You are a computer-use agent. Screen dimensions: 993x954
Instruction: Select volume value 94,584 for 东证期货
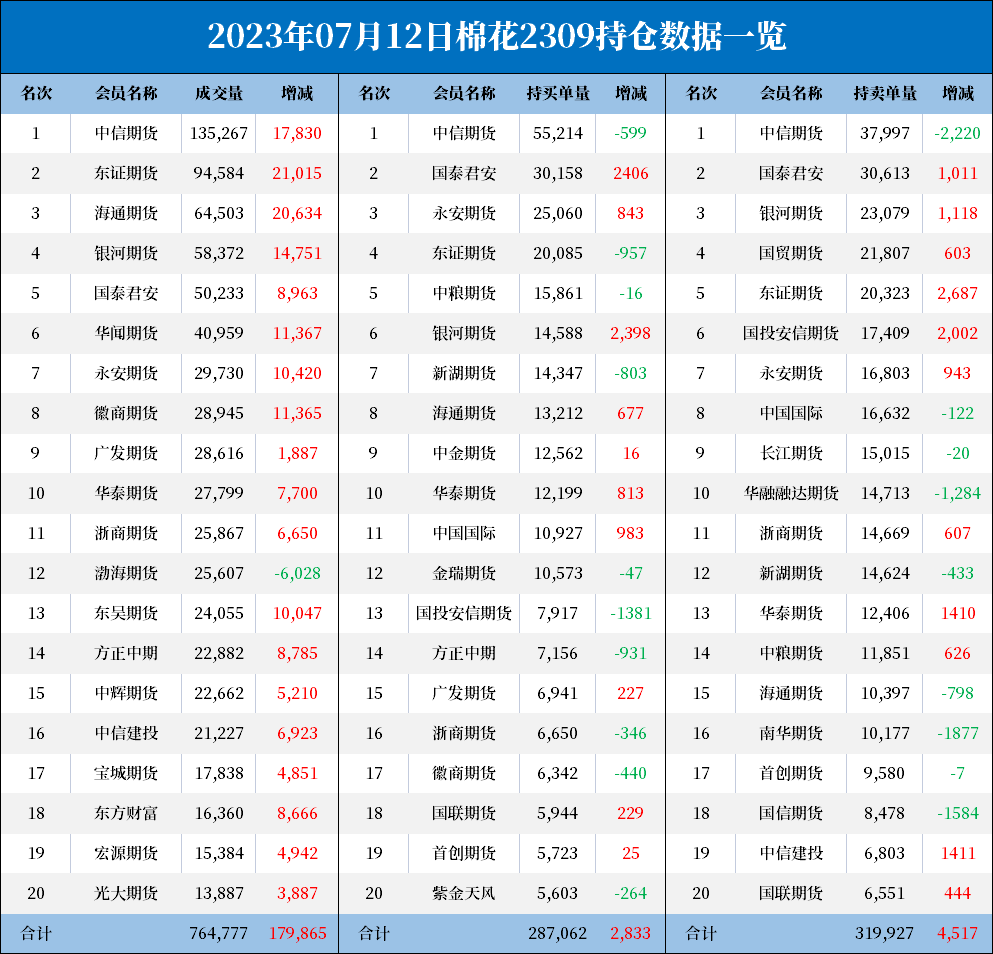(218, 173)
